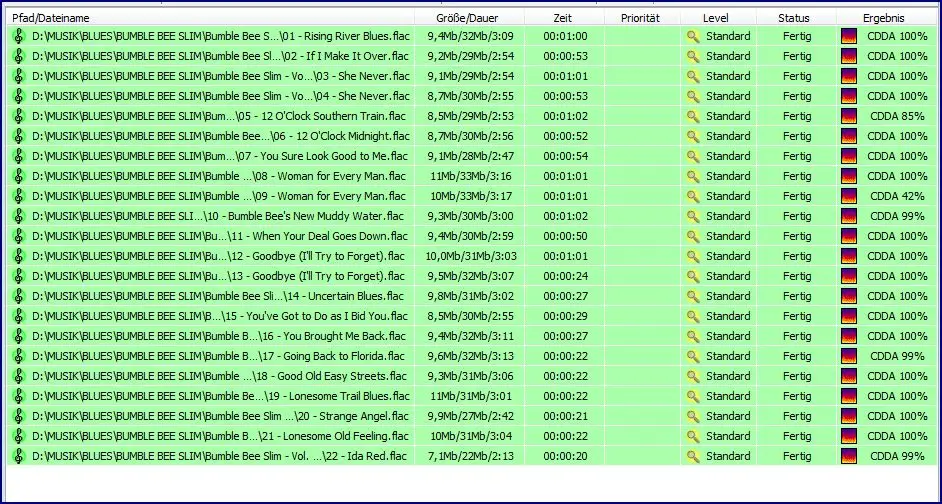Viewport: 942px width, 504px height.
Task: Click spectrum icon in Going Back to Florida row
Action: tap(848, 356)
